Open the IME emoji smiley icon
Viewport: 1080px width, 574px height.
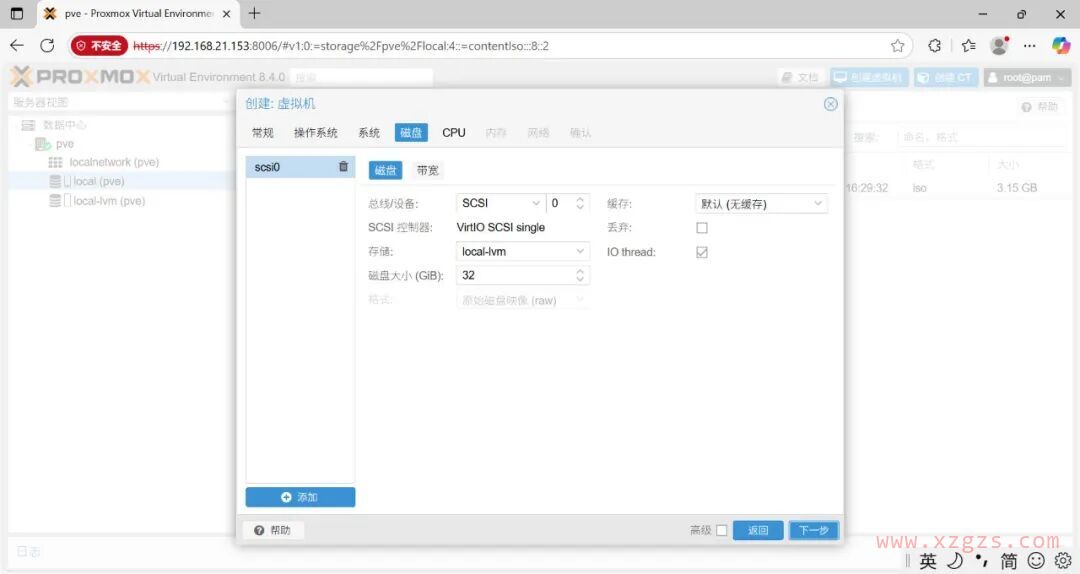[x=1036, y=561]
